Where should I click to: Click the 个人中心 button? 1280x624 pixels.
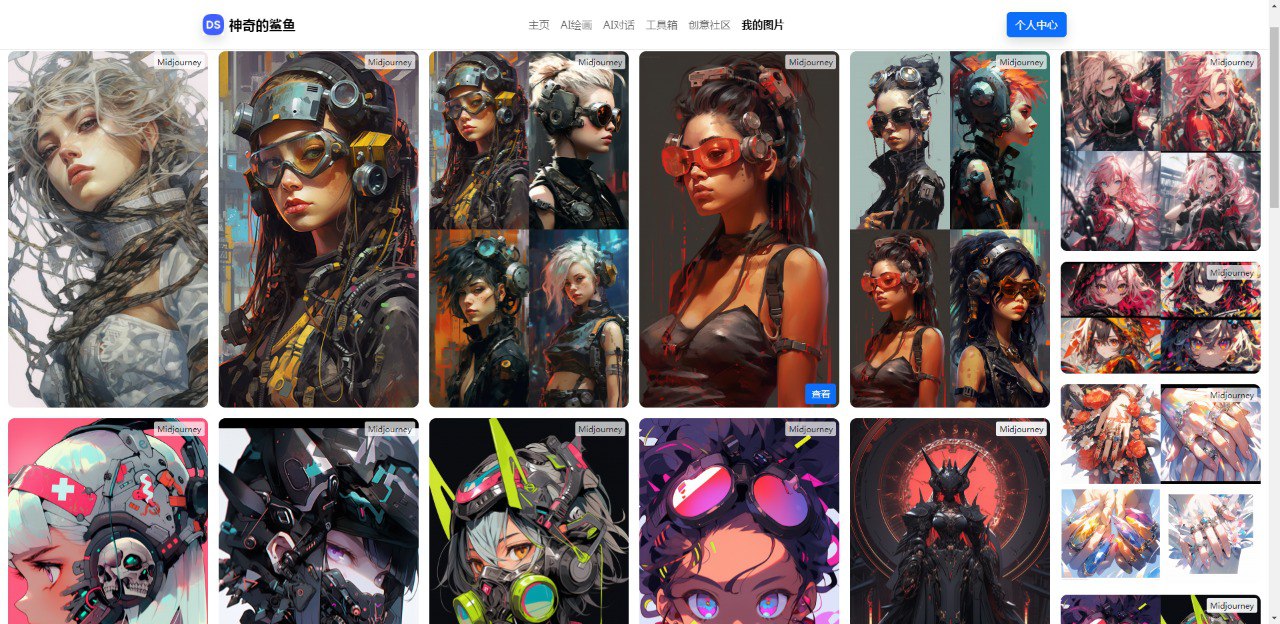click(1036, 25)
